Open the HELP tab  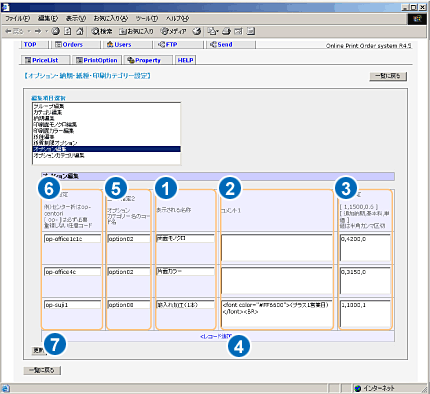pyautogui.click(x=185, y=60)
